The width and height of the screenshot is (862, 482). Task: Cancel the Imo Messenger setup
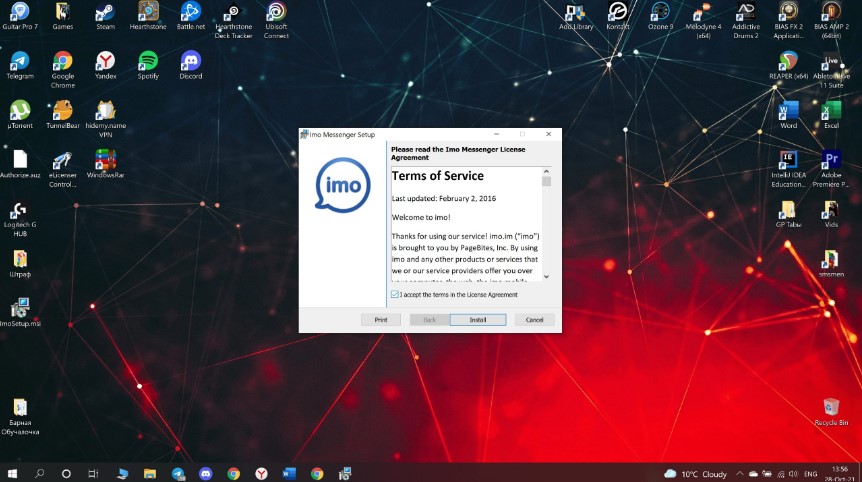point(534,320)
